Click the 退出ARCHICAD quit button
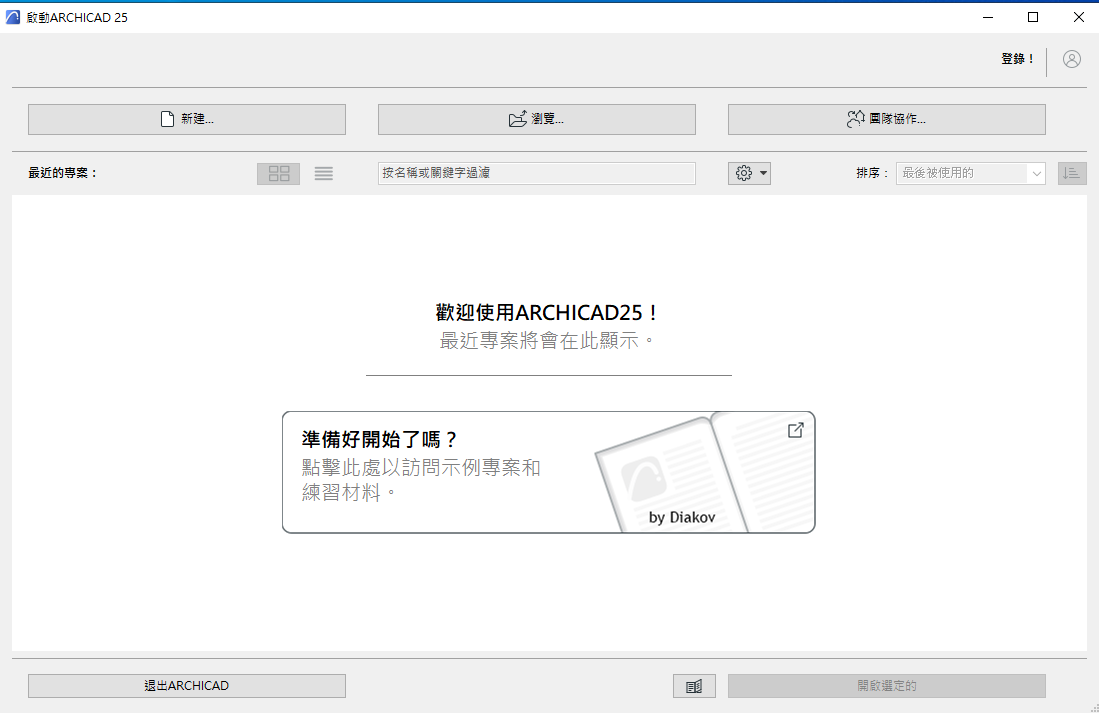 pos(186,686)
